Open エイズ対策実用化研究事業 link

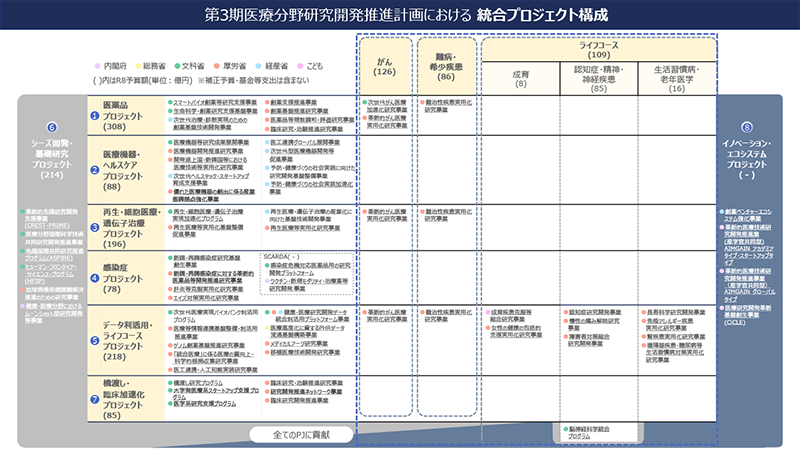pyautogui.click(x=206, y=298)
